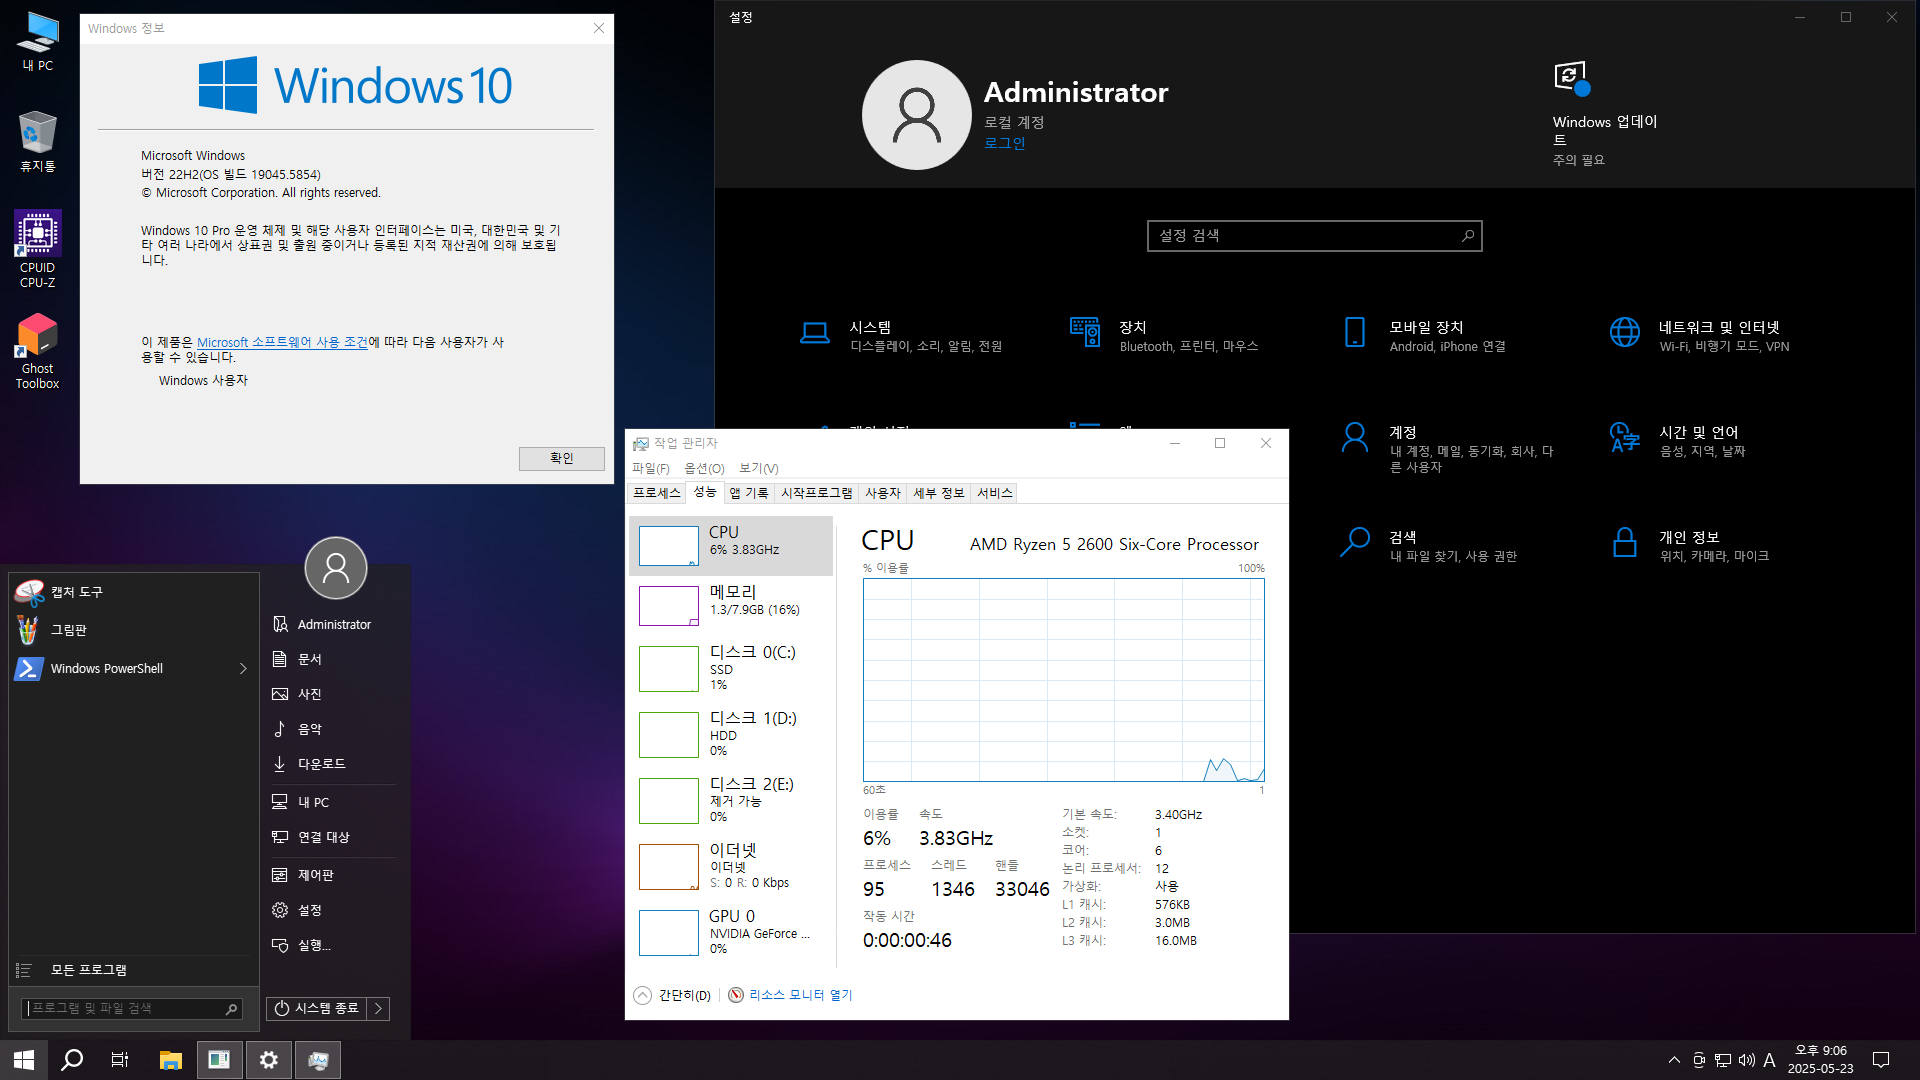
Task: Open 네트워크 및 인터넷 settings category
Action: 1700,336
